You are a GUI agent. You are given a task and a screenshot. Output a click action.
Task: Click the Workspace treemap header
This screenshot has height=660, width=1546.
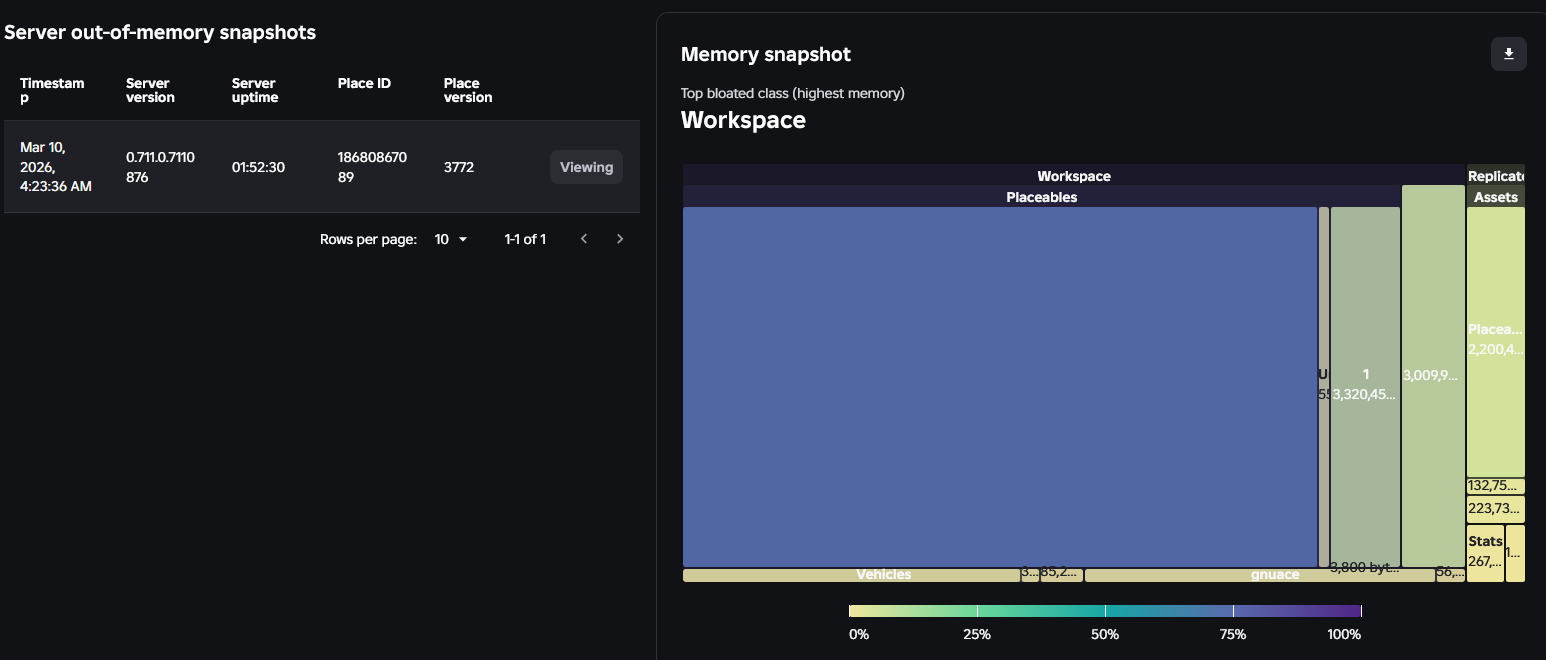point(1074,175)
